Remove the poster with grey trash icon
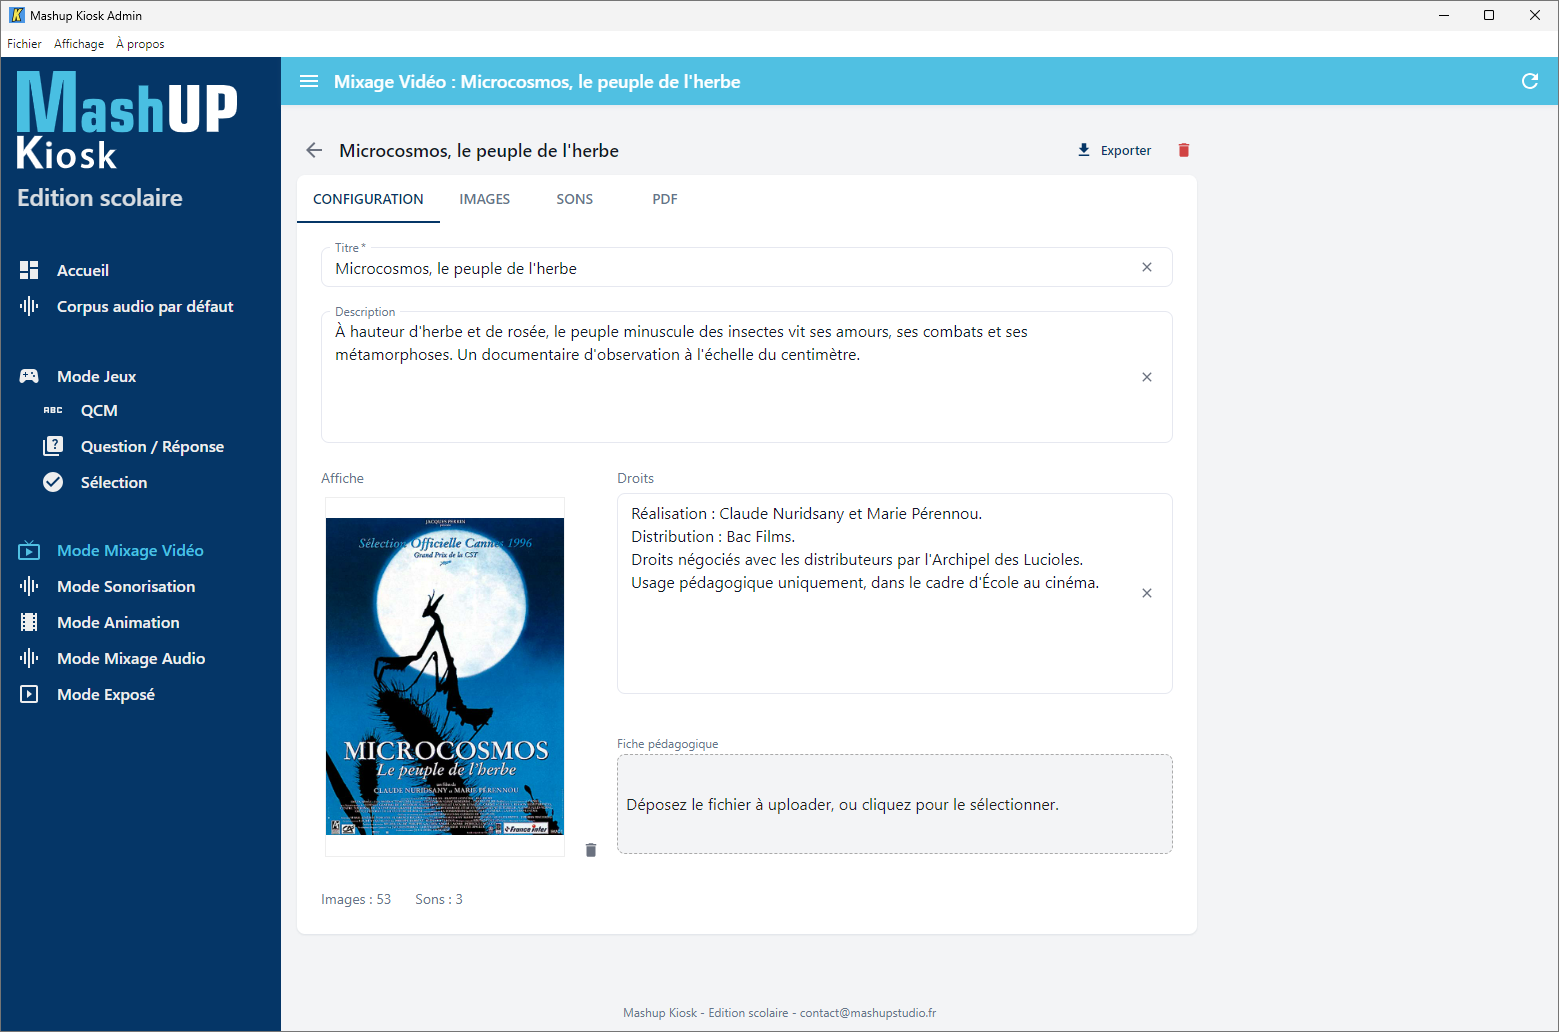Screen dimensions: 1559x1032 click(591, 850)
